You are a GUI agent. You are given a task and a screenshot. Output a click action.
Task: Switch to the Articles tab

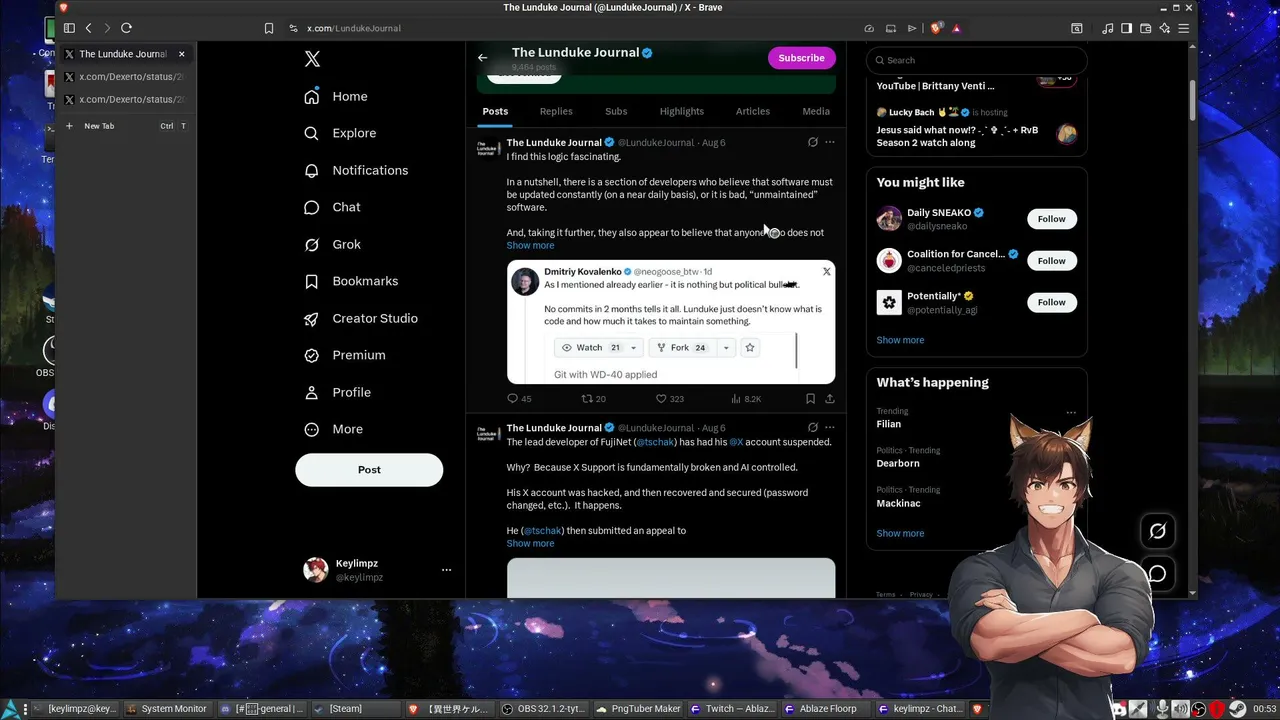pyautogui.click(x=753, y=111)
